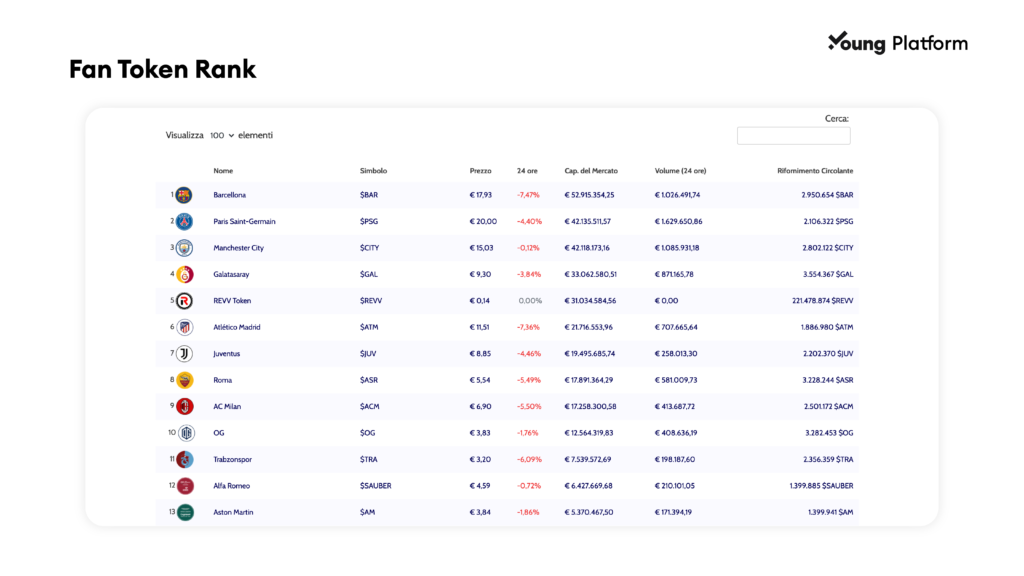Click the $SAUBER symbol cell
This screenshot has height=576, width=1024.
point(376,486)
